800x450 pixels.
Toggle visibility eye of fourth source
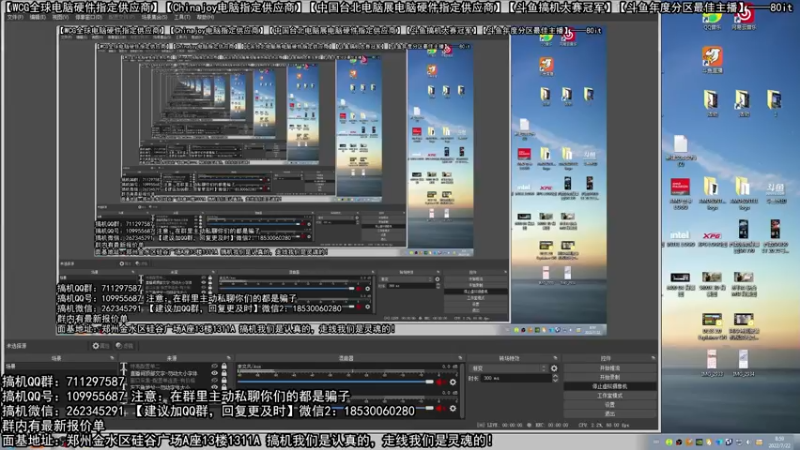(214, 387)
